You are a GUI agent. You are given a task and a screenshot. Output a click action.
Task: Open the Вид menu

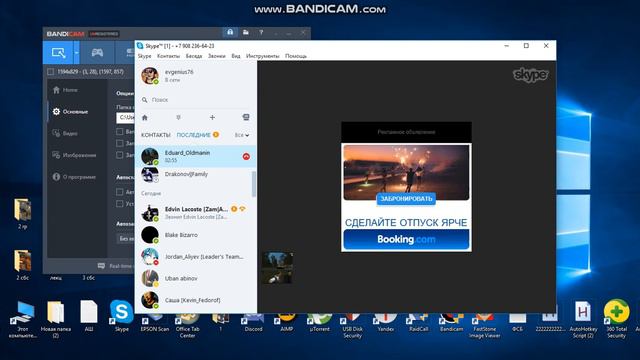click(x=236, y=56)
